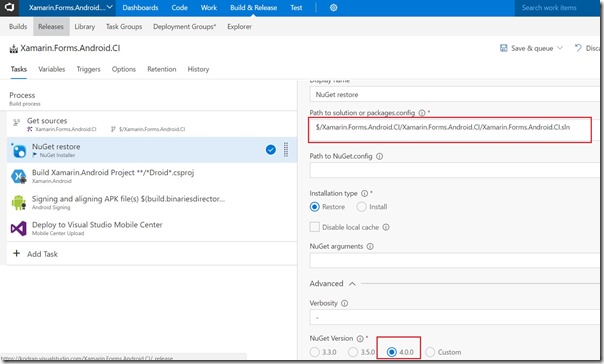Click the plus icon next to Add Task
Image resolution: width=604 pixels, height=364 pixels.
coord(17,253)
